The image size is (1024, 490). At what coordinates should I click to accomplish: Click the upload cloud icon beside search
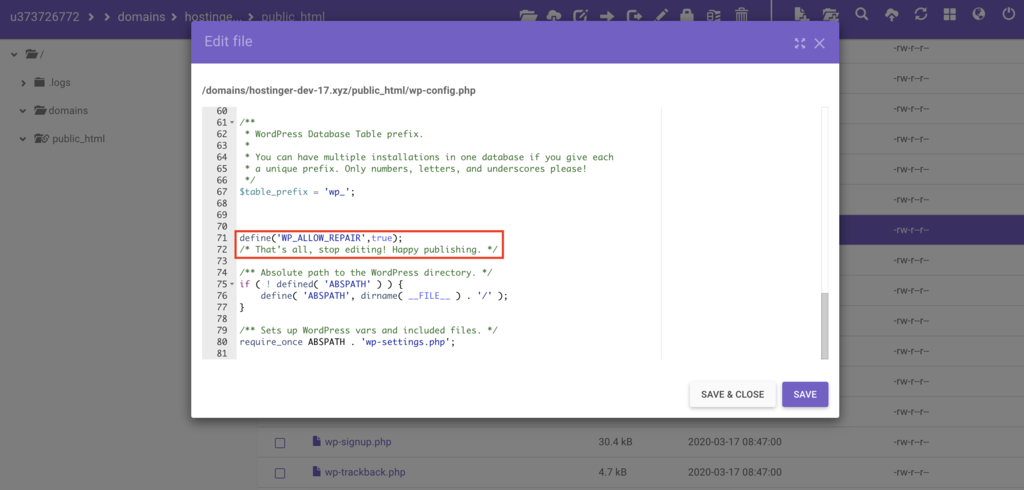tap(891, 15)
